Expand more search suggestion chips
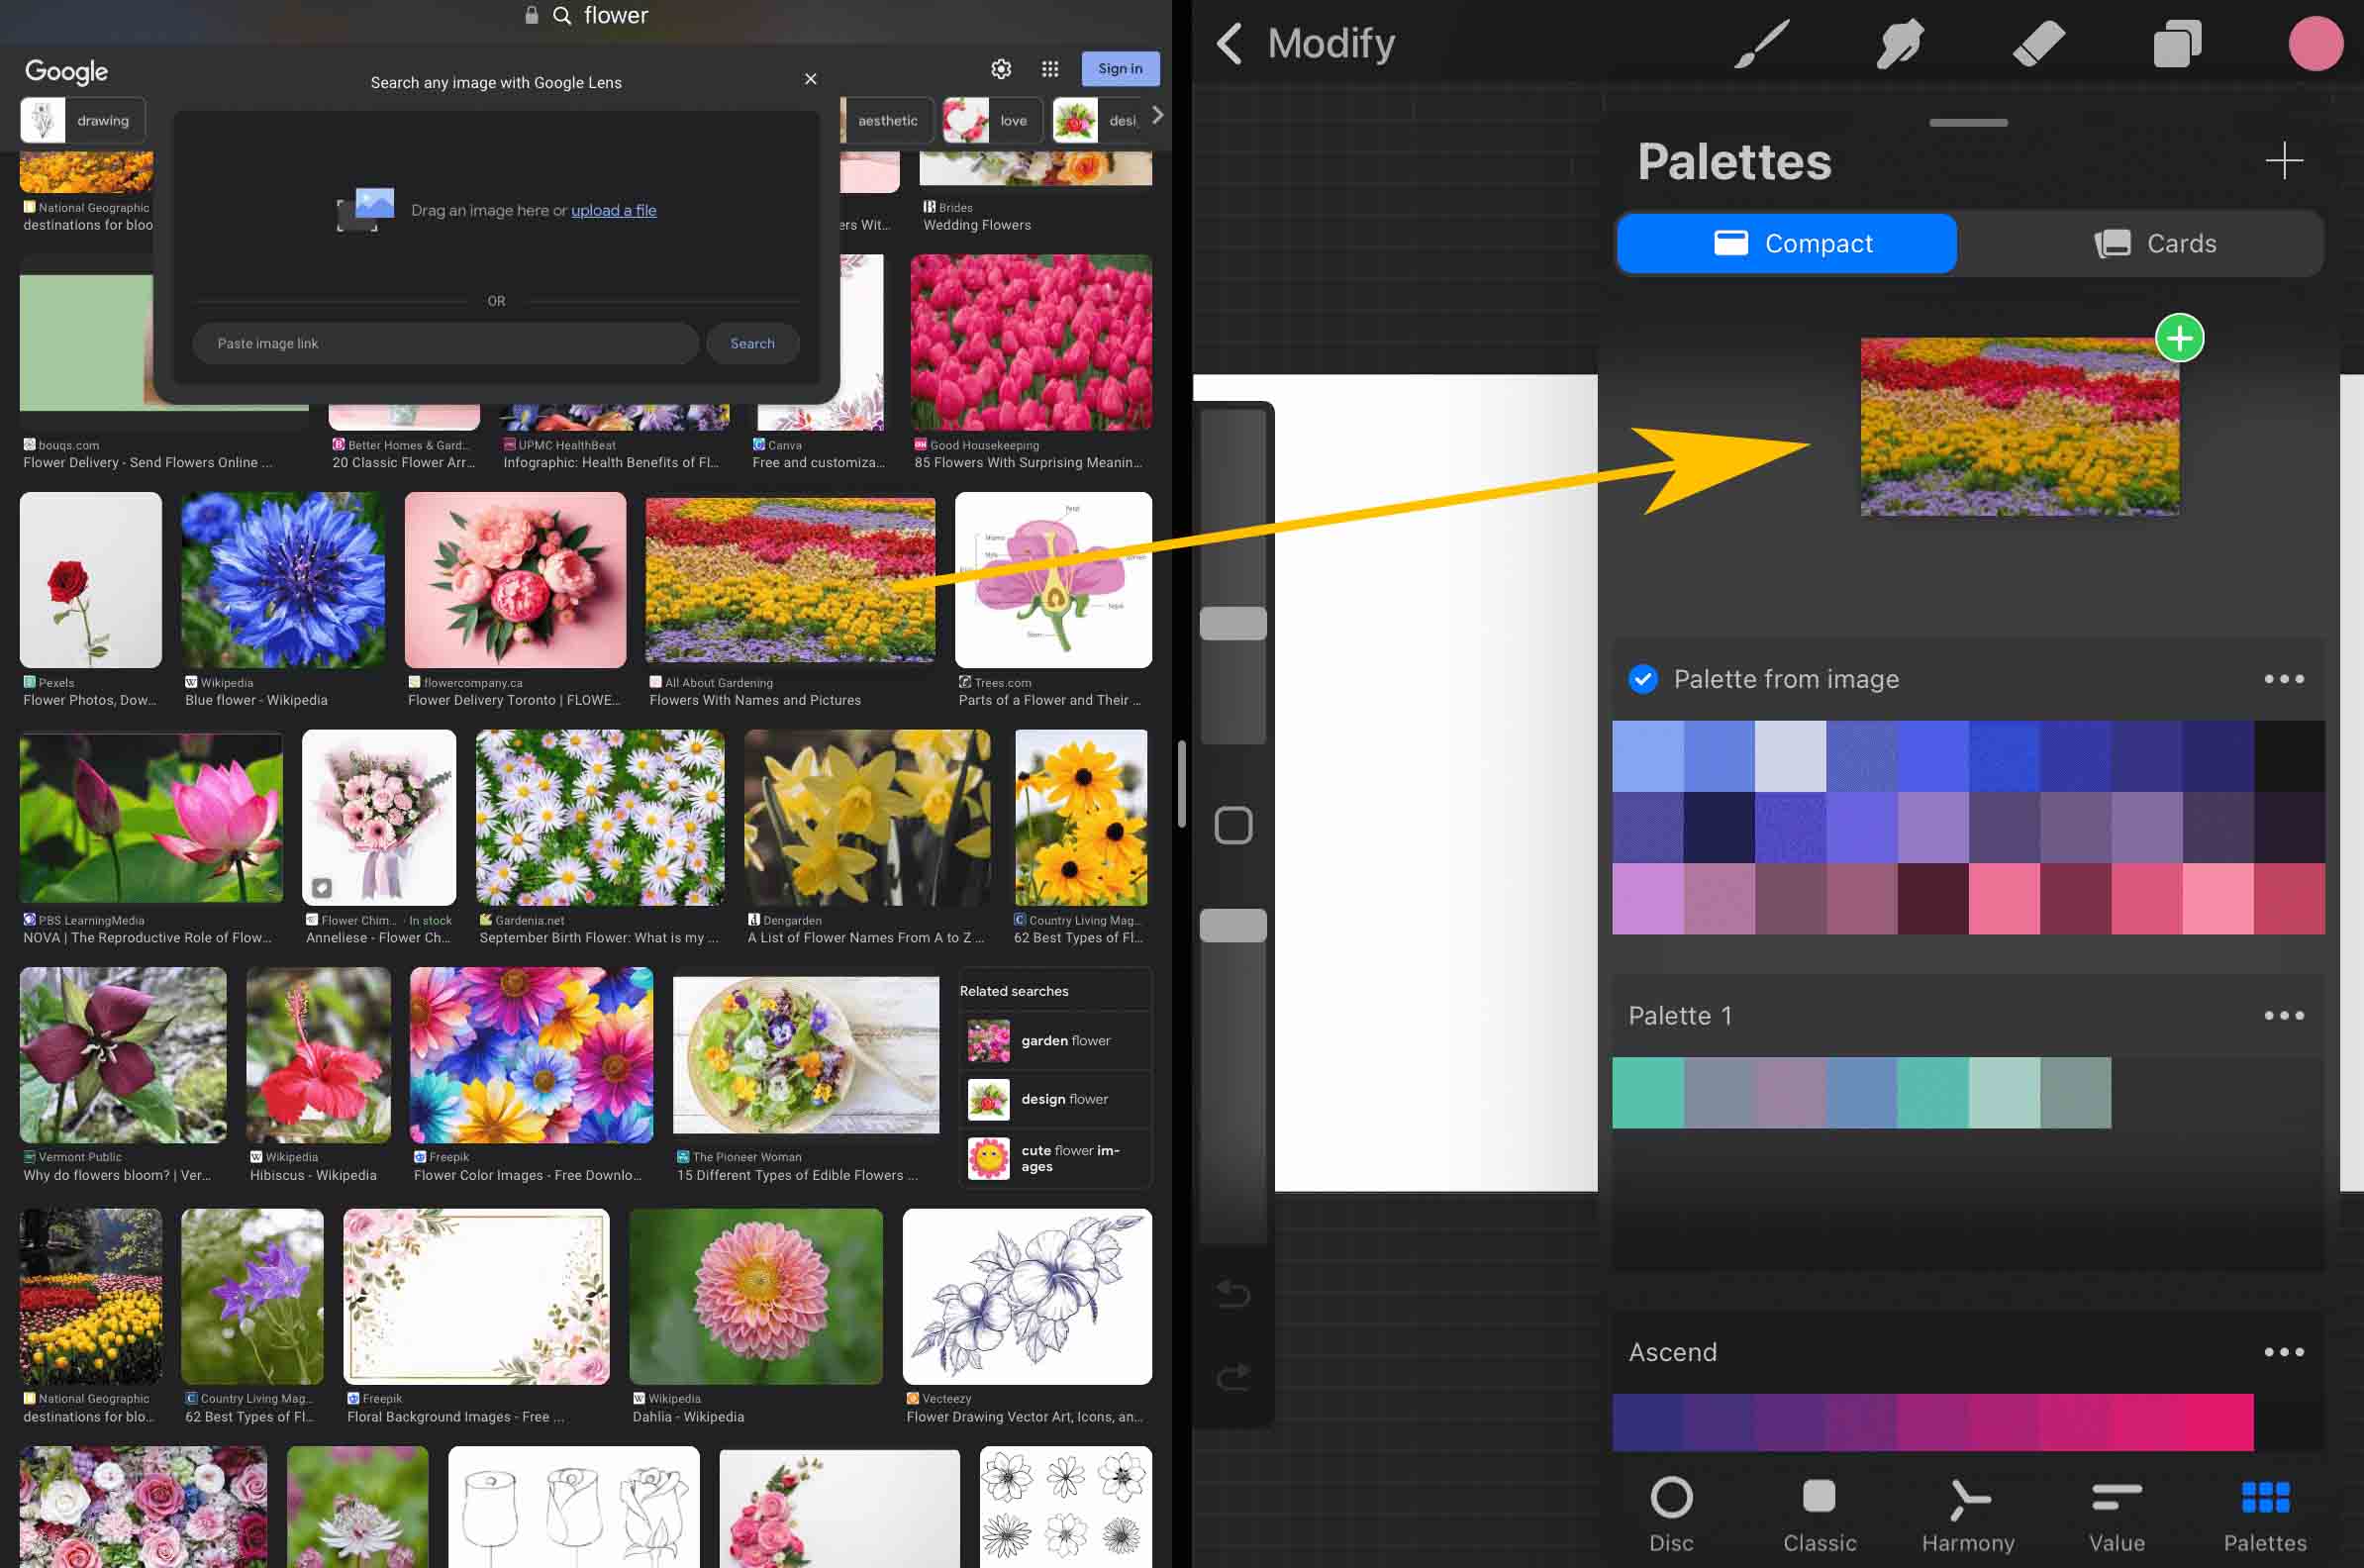Image resolution: width=2364 pixels, height=1568 pixels. tap(1157, 116)
